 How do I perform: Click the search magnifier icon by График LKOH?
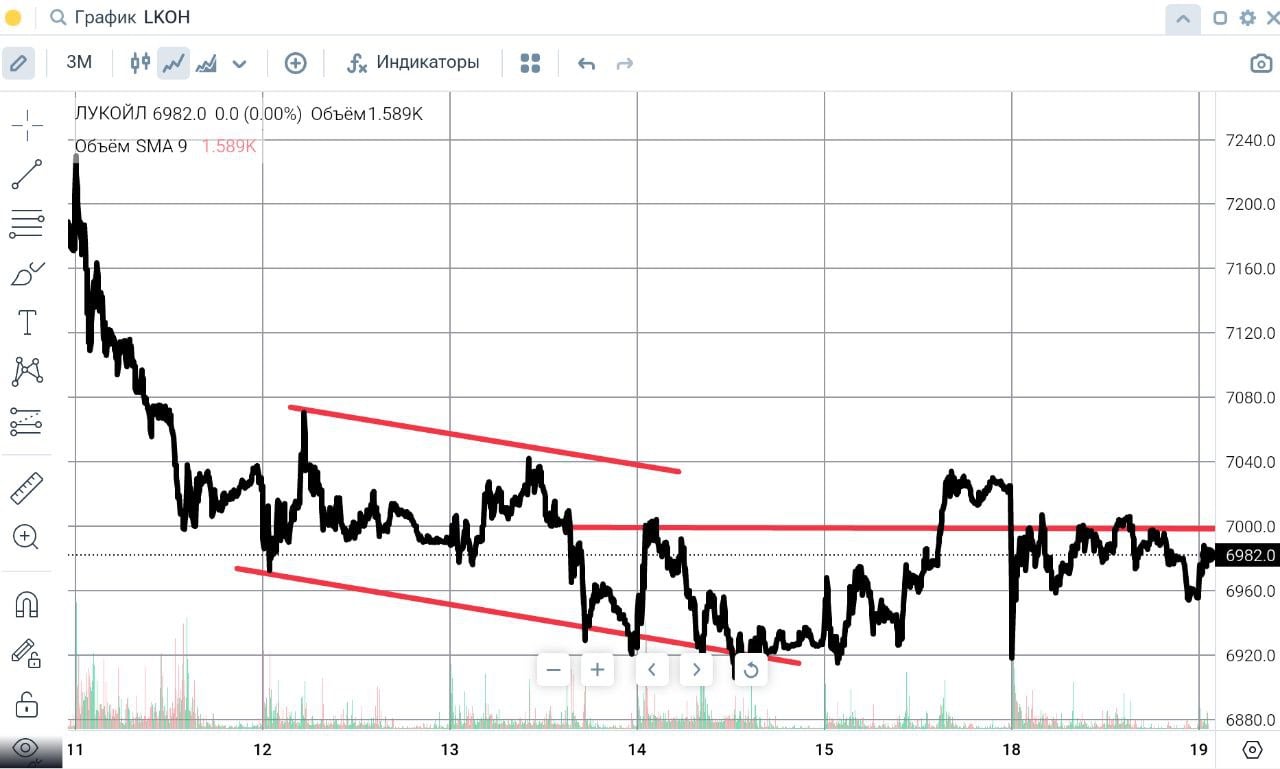[59, 17]
